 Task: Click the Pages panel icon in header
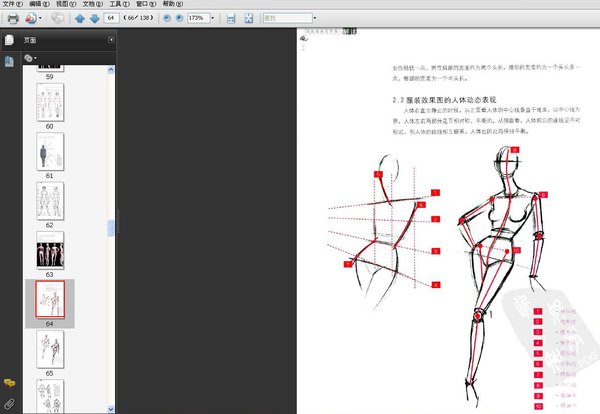9,40
